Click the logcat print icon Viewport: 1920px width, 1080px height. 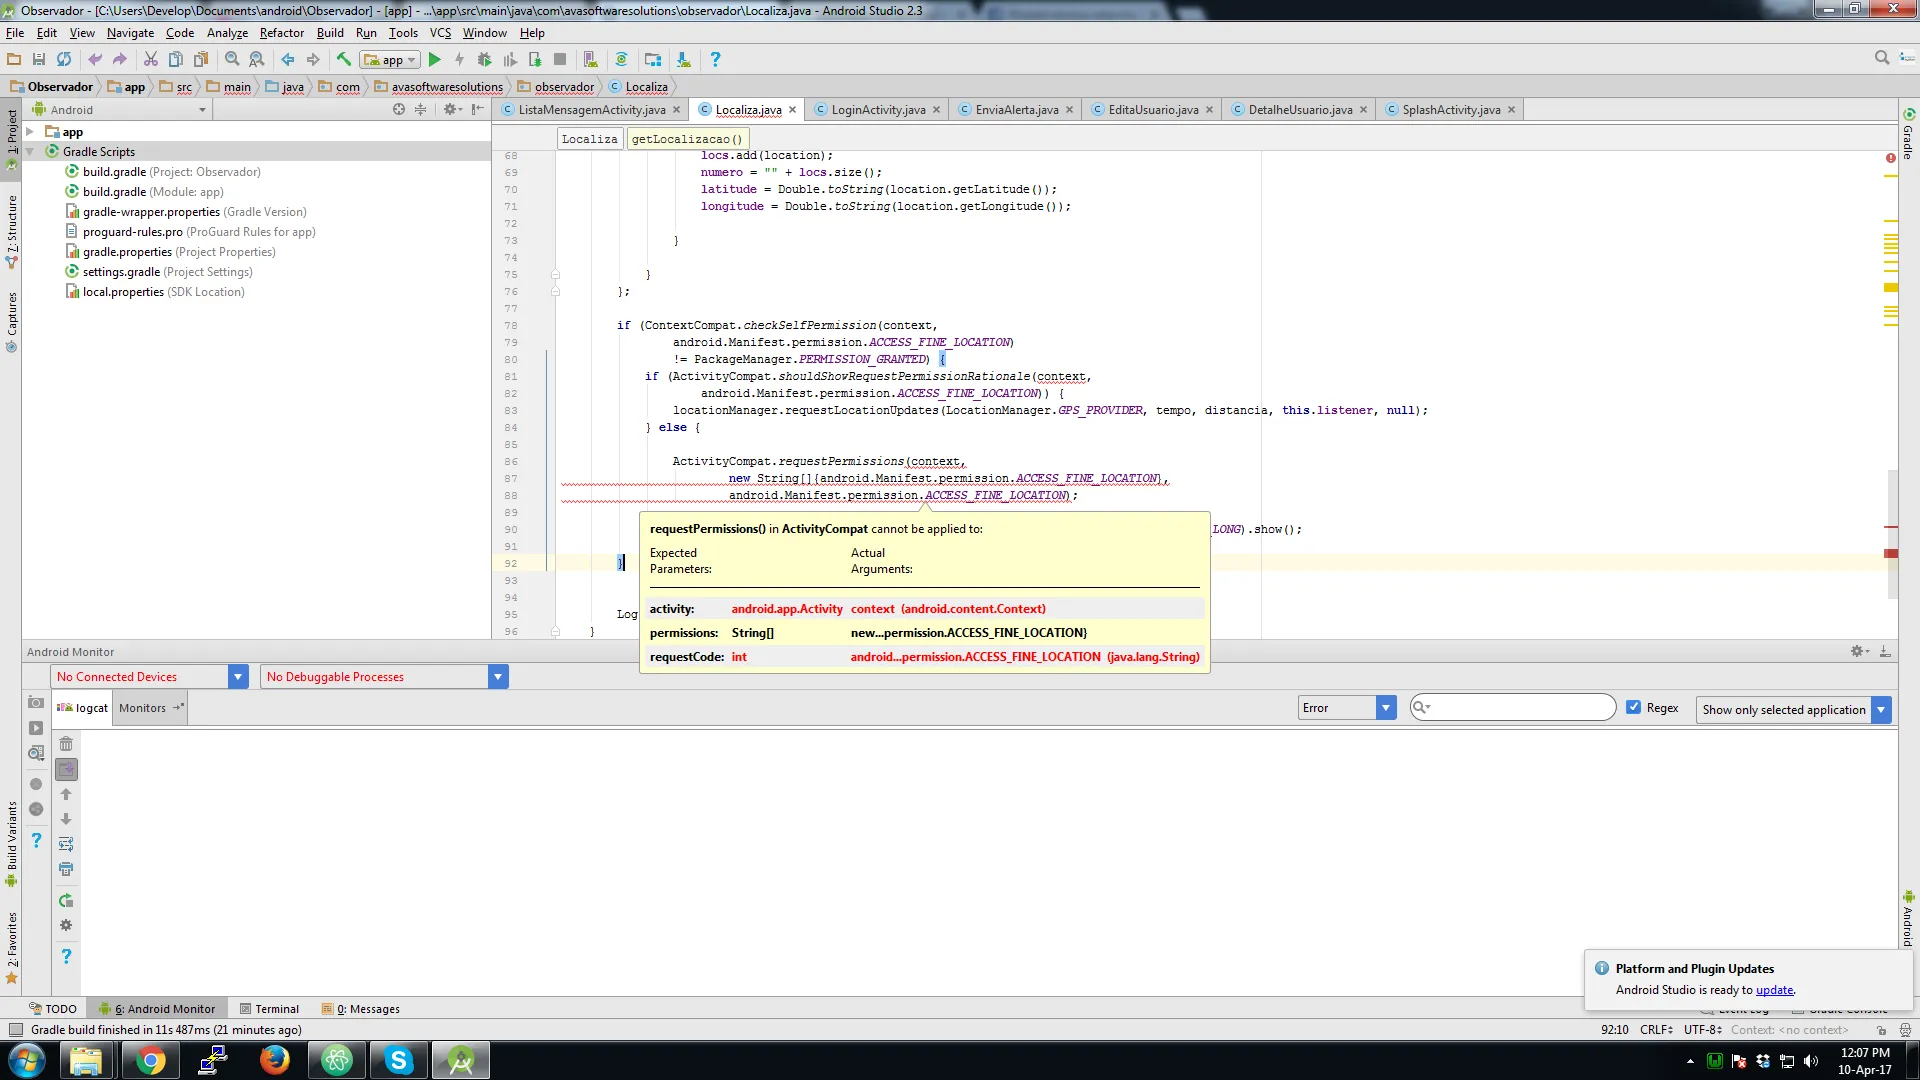[66, 869]
